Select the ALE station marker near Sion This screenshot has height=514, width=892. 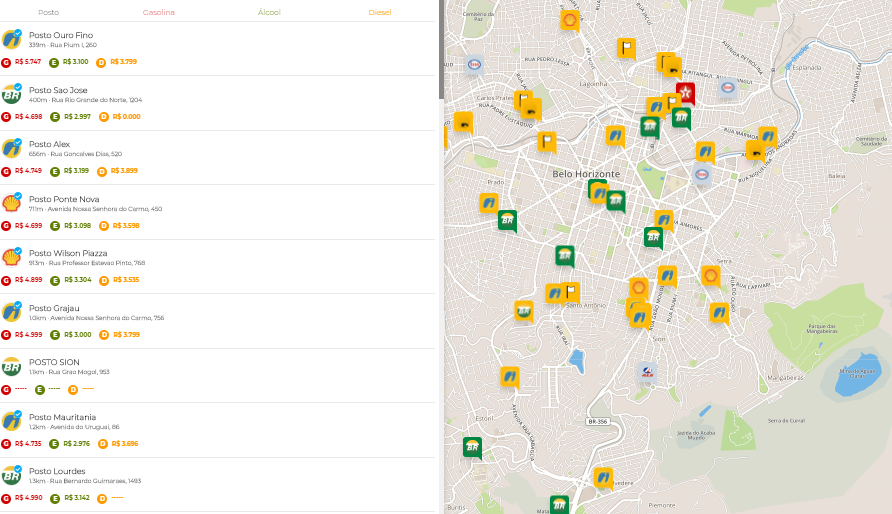[647, 373]
